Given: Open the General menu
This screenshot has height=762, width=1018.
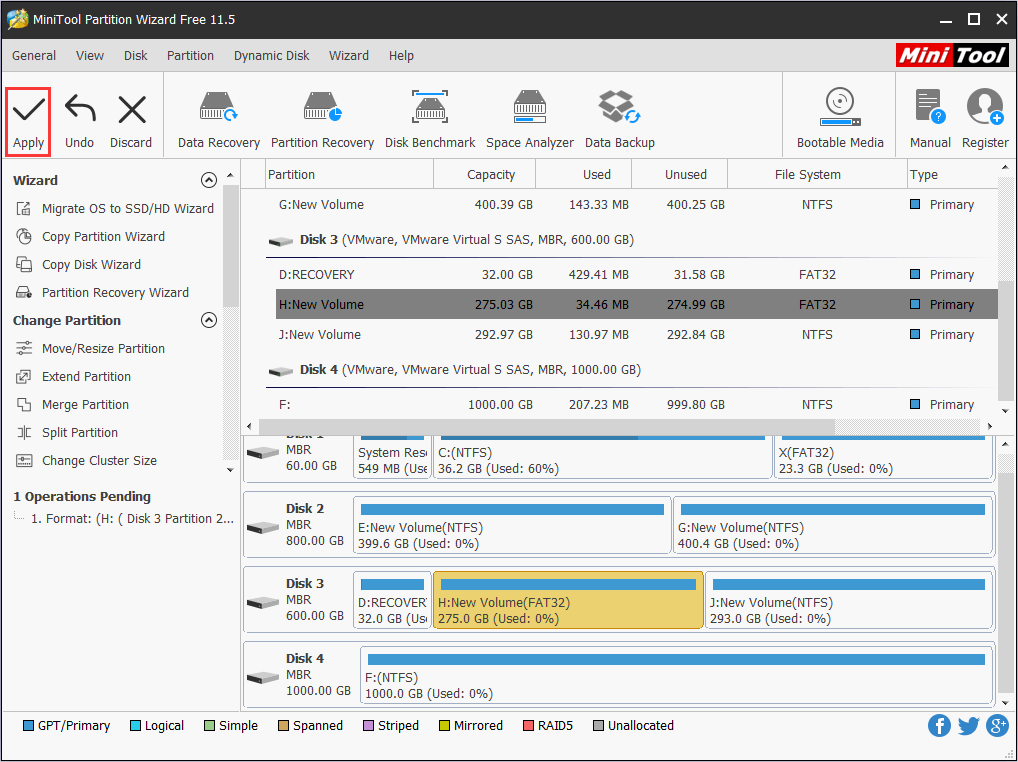Looking at the screenshot, I should coord(34,56).
